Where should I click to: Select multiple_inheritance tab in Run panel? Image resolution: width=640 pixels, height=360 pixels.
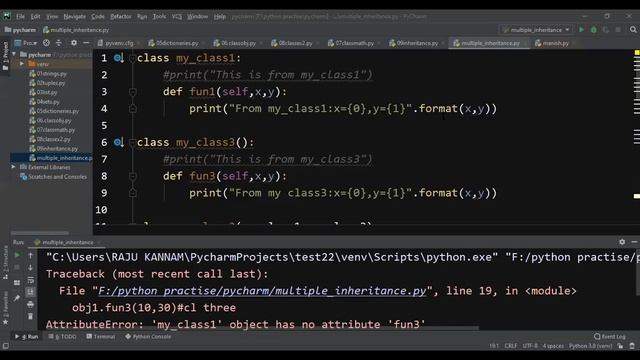(67, 242)
